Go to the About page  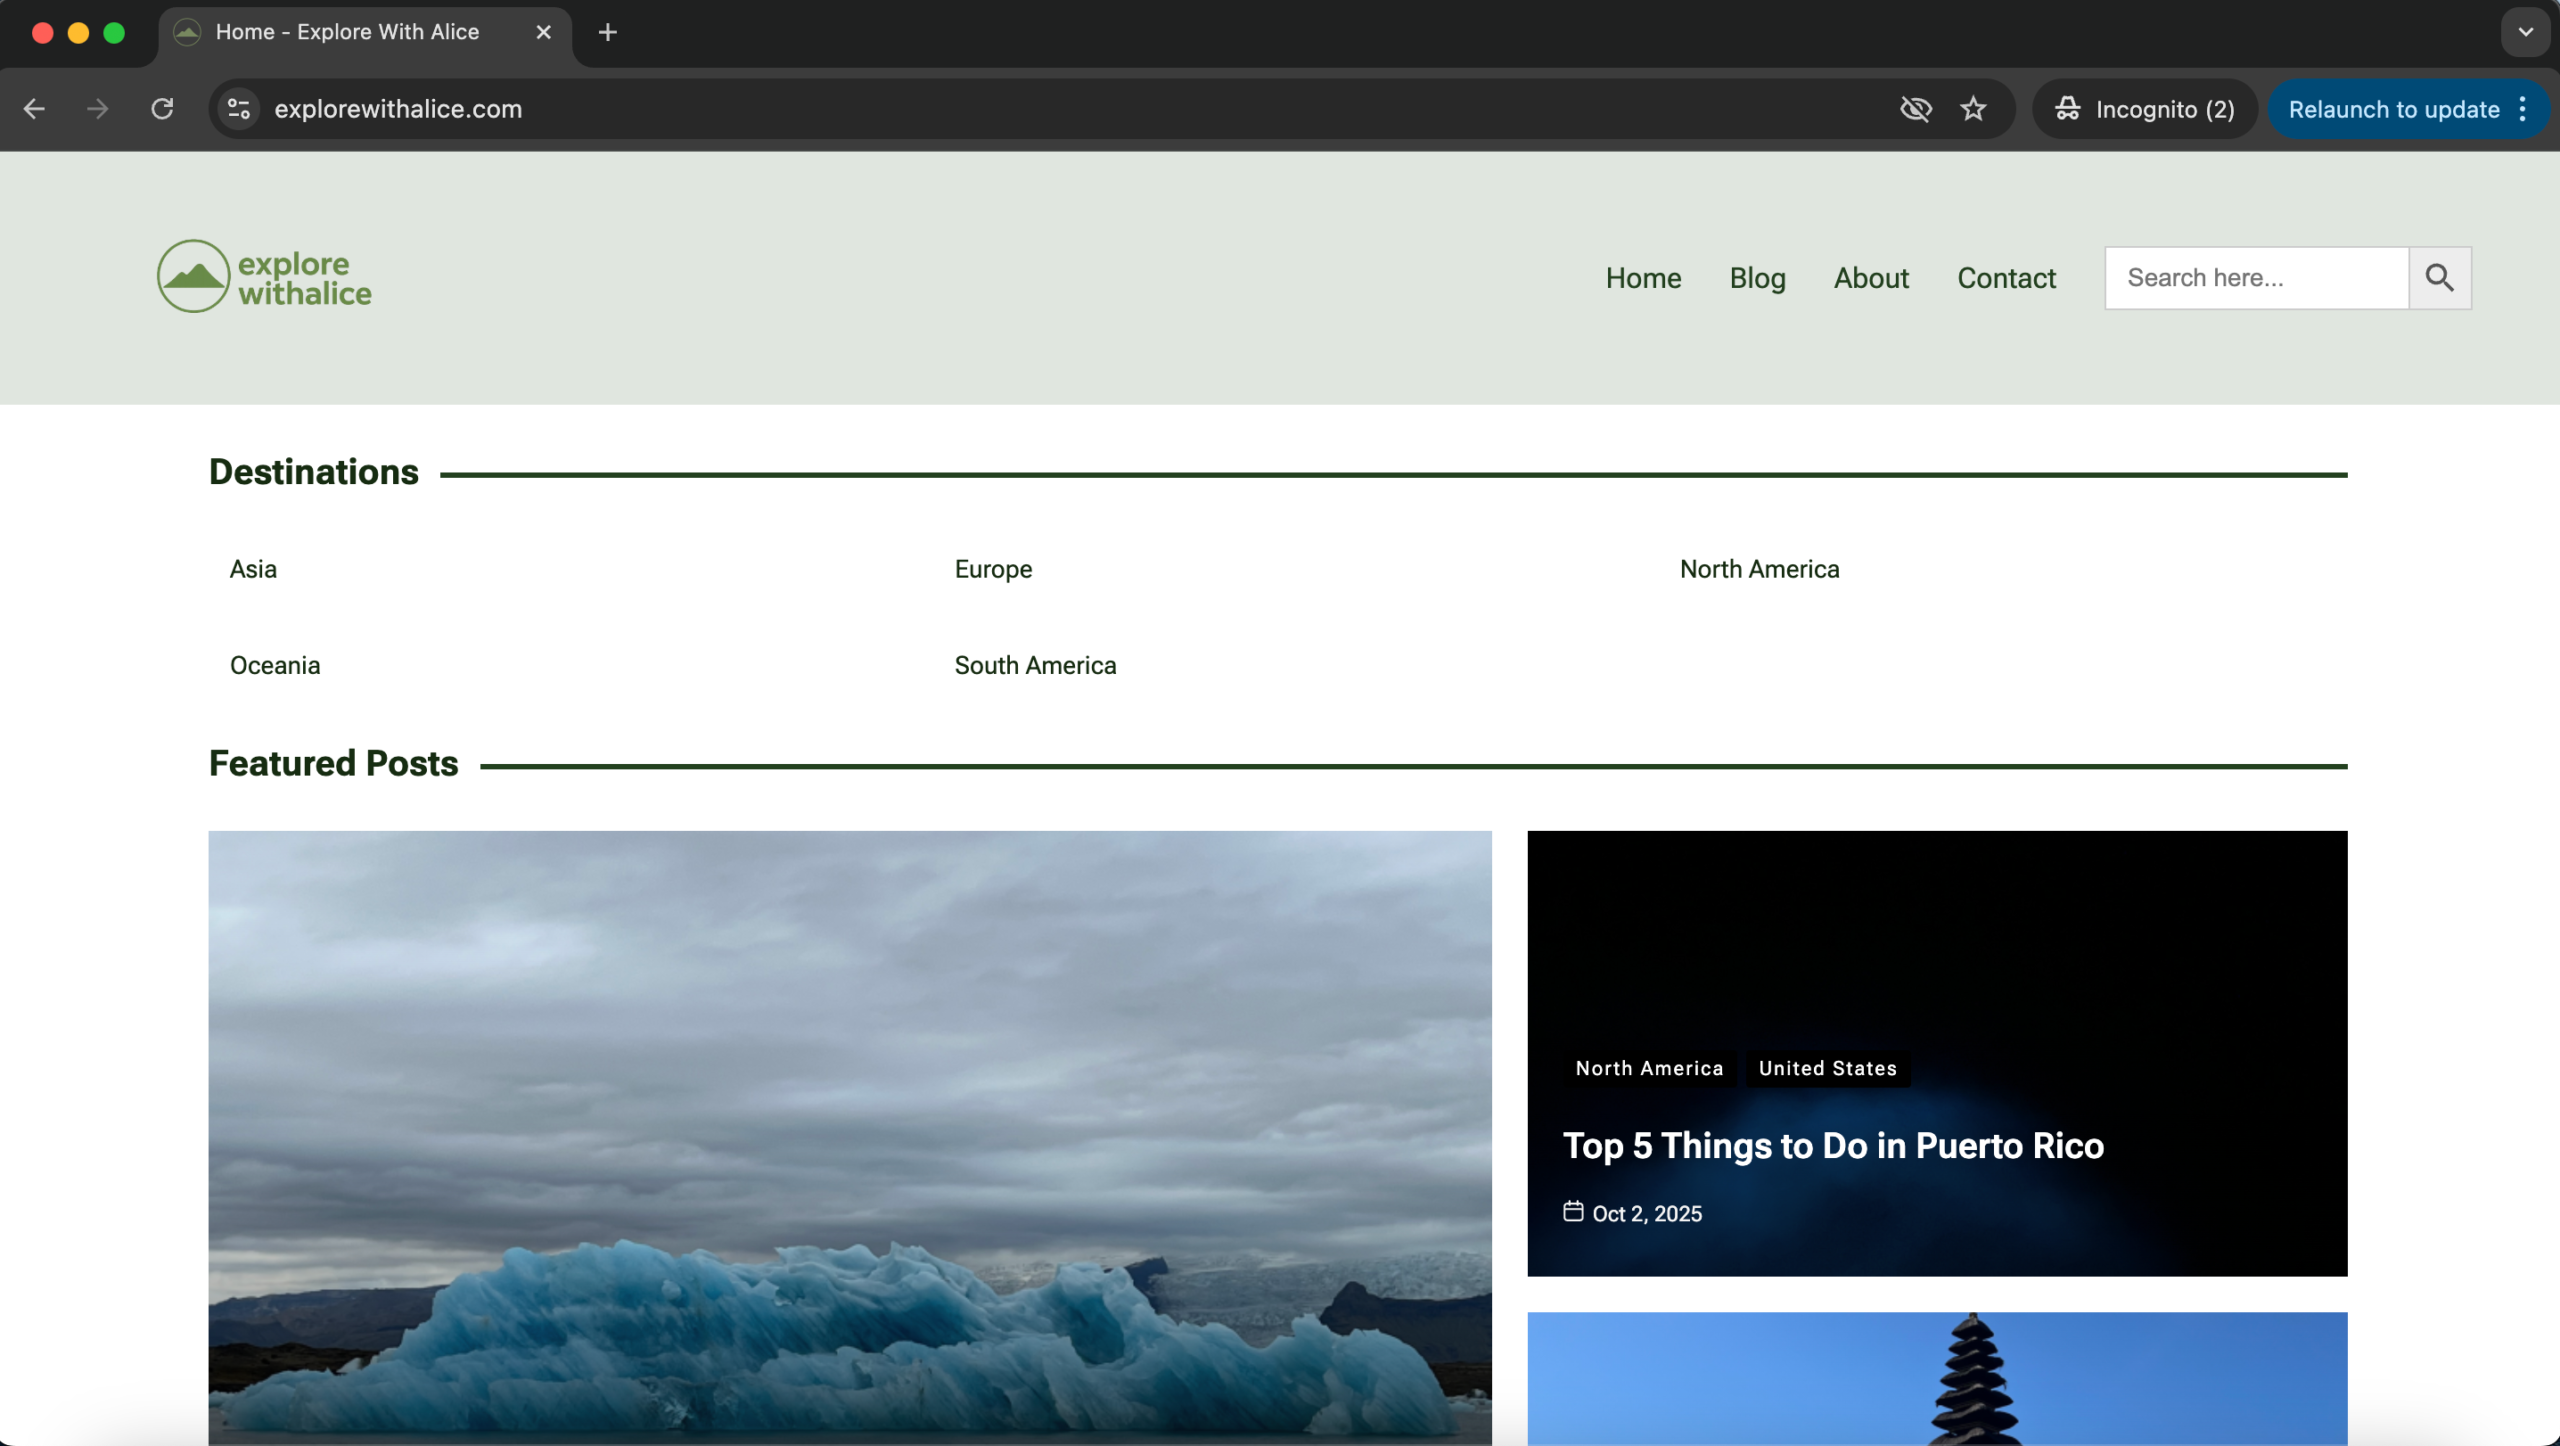point(1870,278)
